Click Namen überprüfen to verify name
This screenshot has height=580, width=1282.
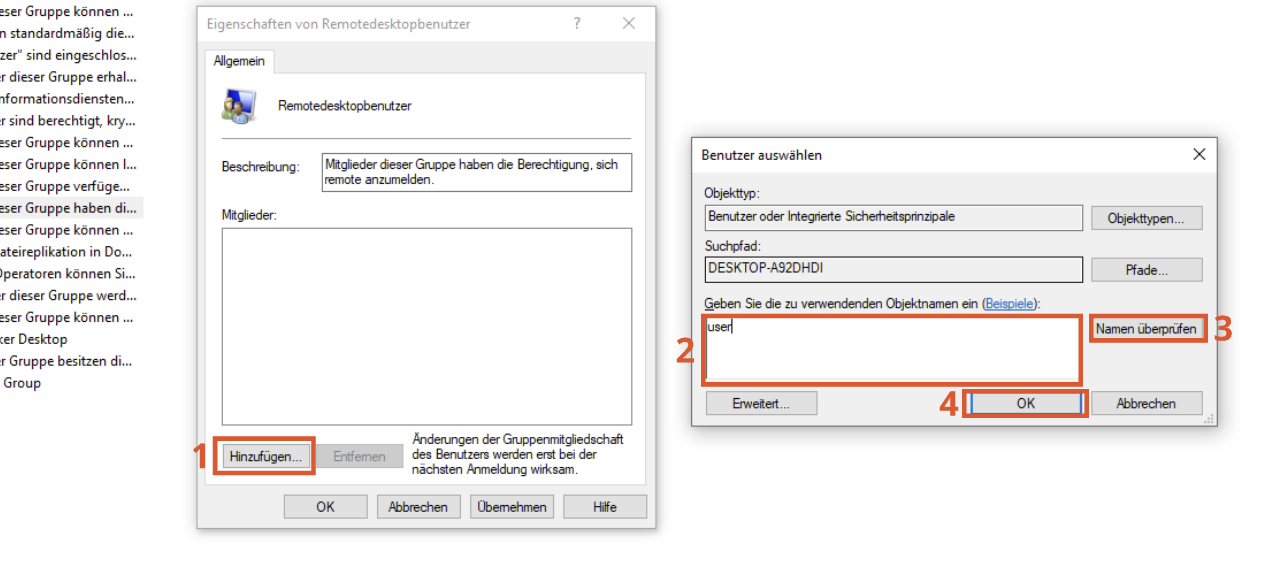pos(1146,329)
